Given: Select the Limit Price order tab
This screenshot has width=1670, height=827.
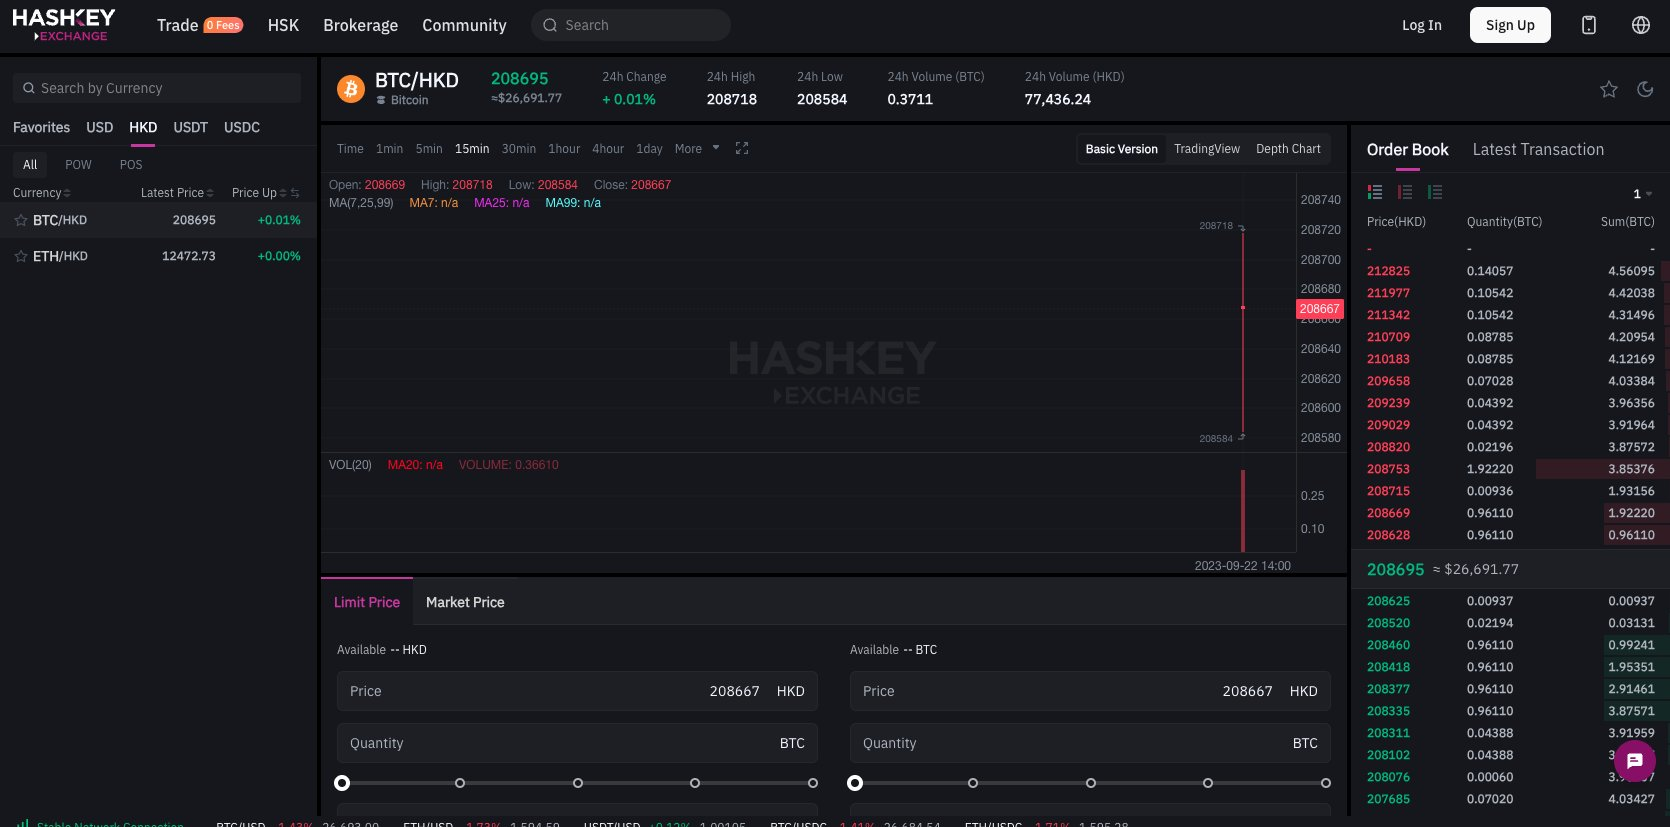Looking at the screenshot, I should [367, 602].
